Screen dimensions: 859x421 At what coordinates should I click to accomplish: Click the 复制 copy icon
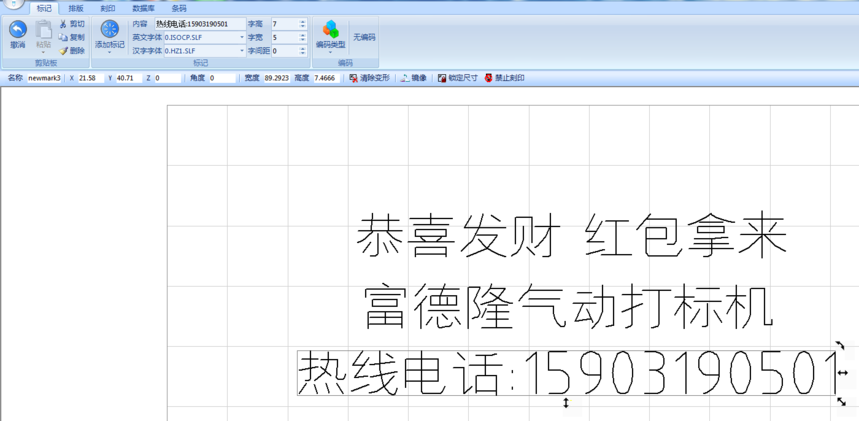(63, 37)
